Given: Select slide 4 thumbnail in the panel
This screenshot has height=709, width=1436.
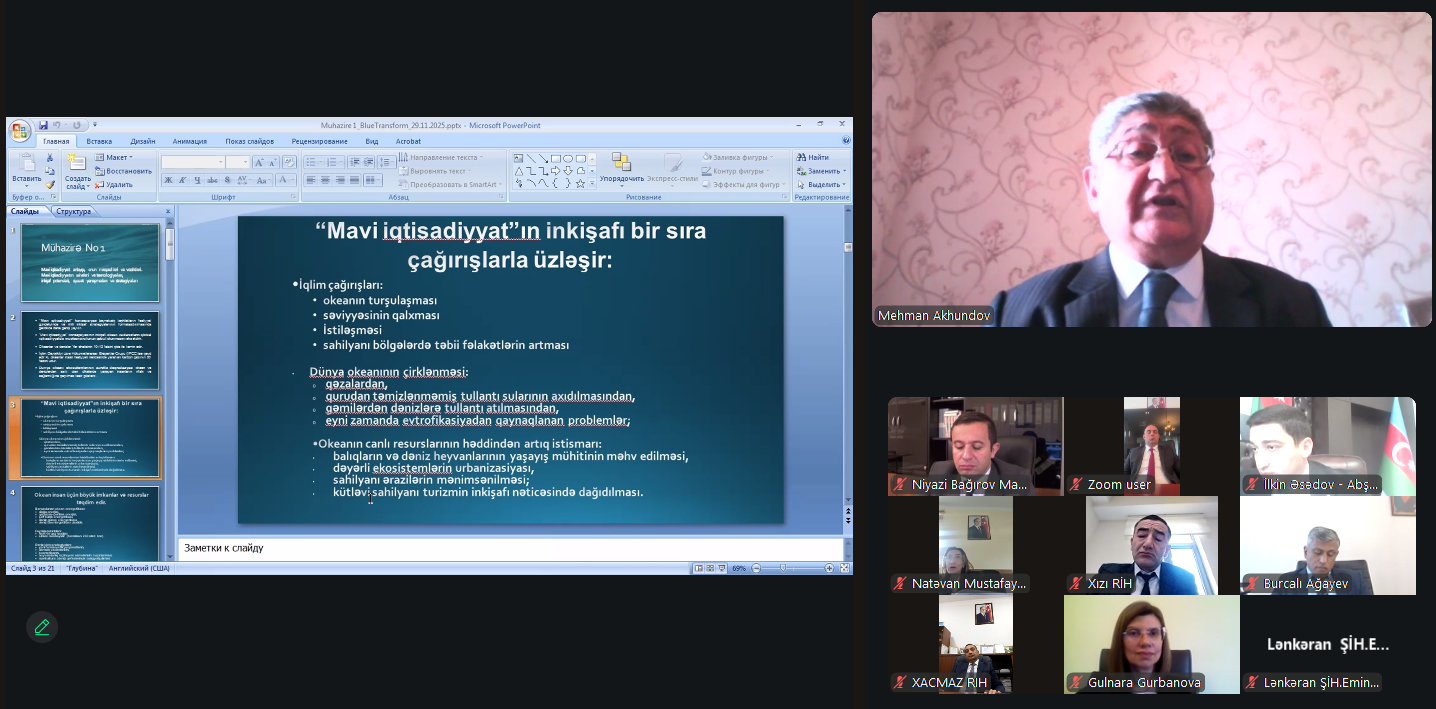Looking at the screenshot, I should click(90, 523).
